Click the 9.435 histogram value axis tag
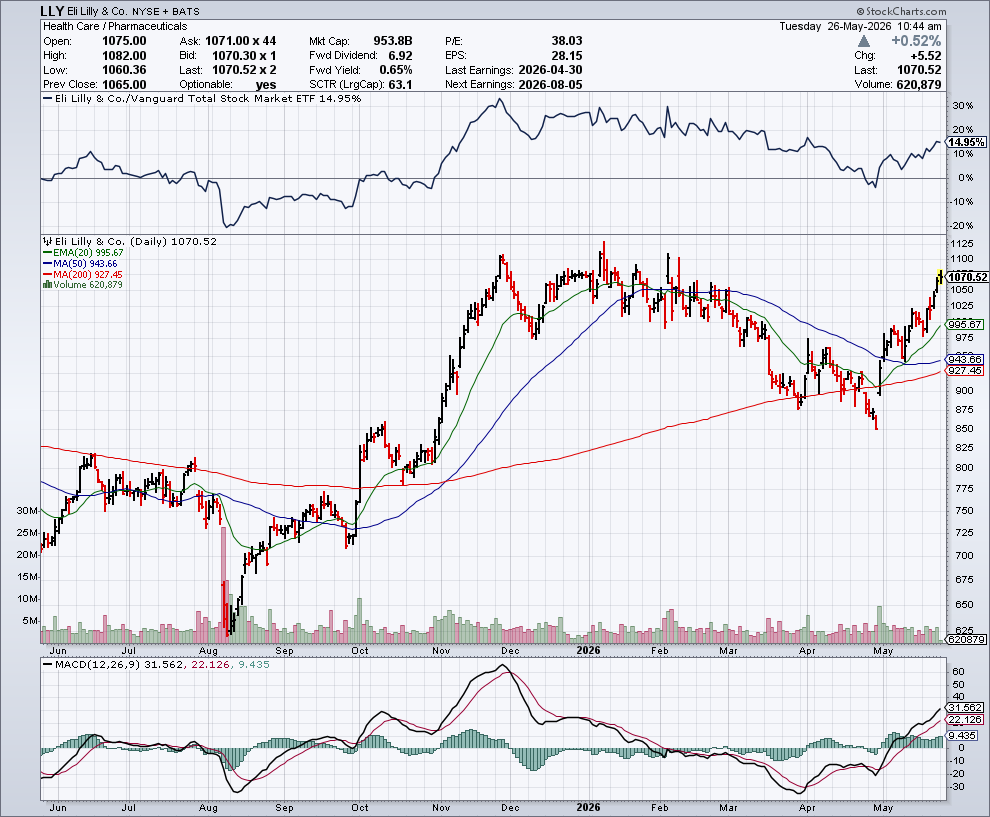The image size is (990, 817). pos(962,736)
